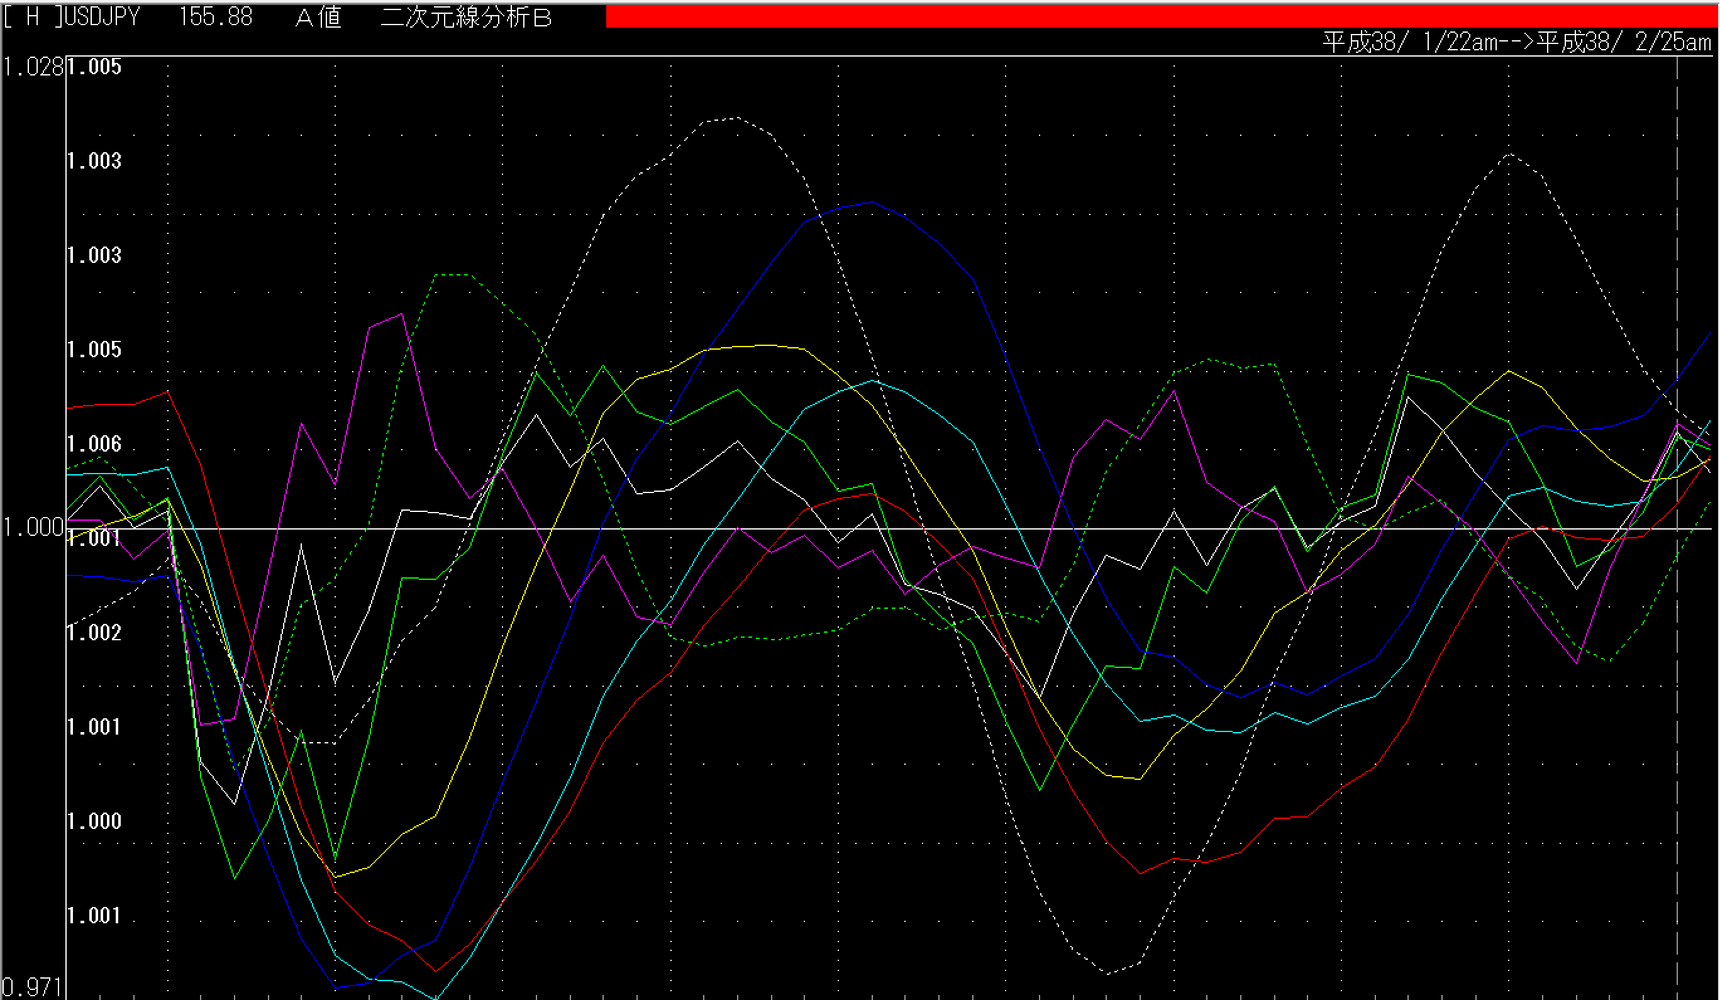Viewport: 1720px width, 1000px height.
Task: Click the 0.971 axis minimum label
Action: click(33, 987)
